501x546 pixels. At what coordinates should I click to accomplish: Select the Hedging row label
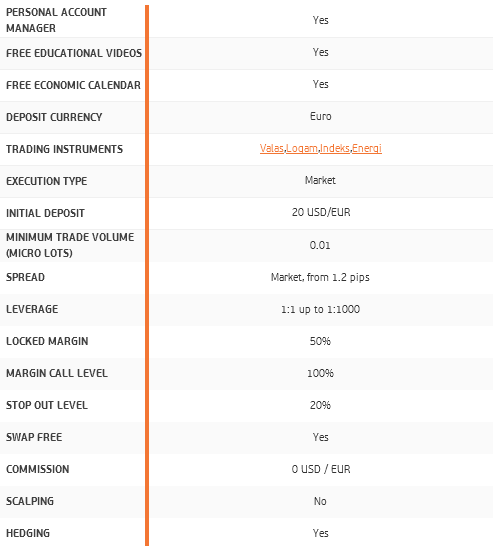[28, 533]
